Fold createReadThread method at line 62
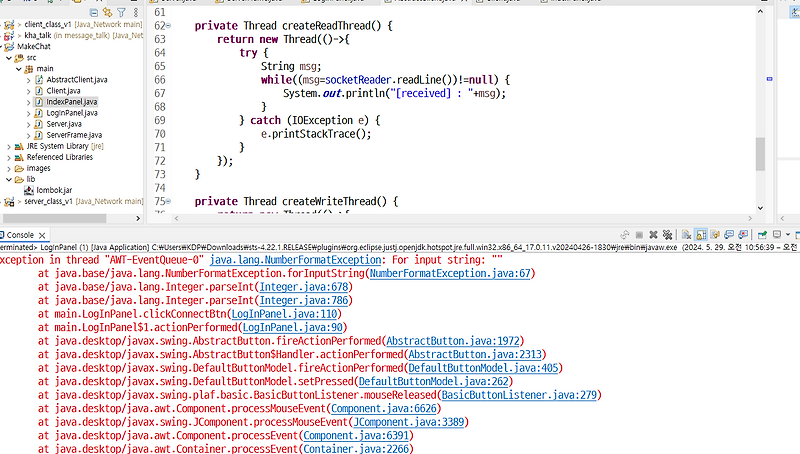The image size is (800, 454). (168, 26)
